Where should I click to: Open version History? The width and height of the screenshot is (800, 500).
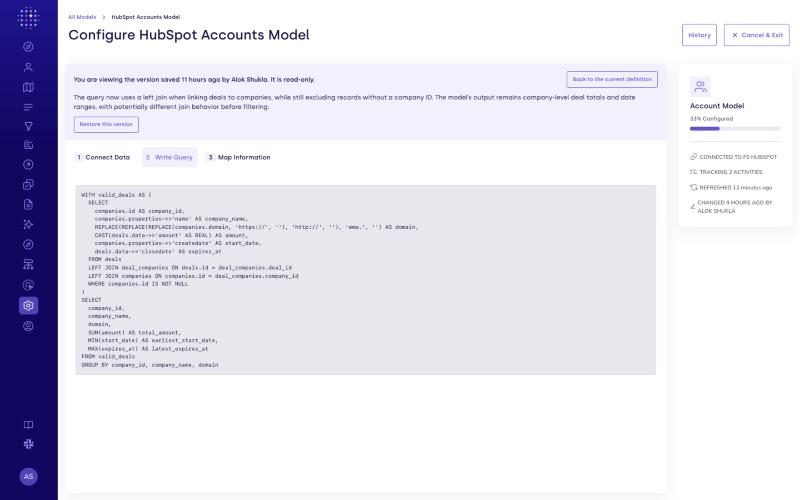pyautogui.click(x=699, y=35)
